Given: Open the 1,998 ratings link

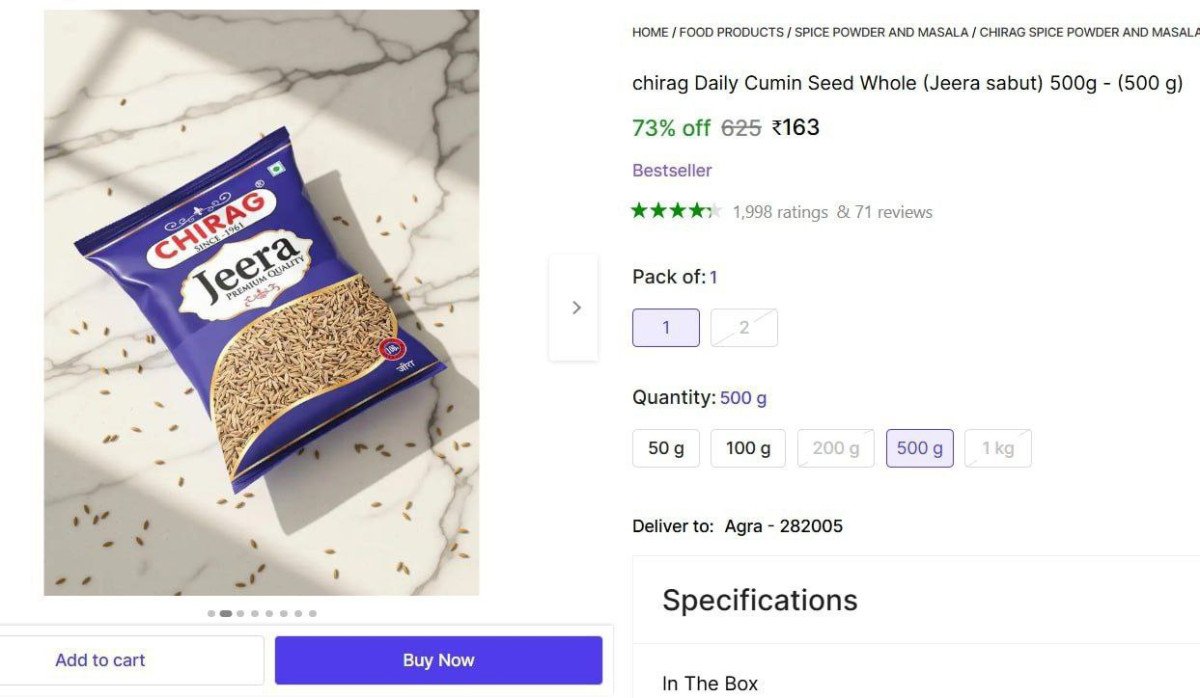Looking at the screenshot, I should tap(780, 212).
